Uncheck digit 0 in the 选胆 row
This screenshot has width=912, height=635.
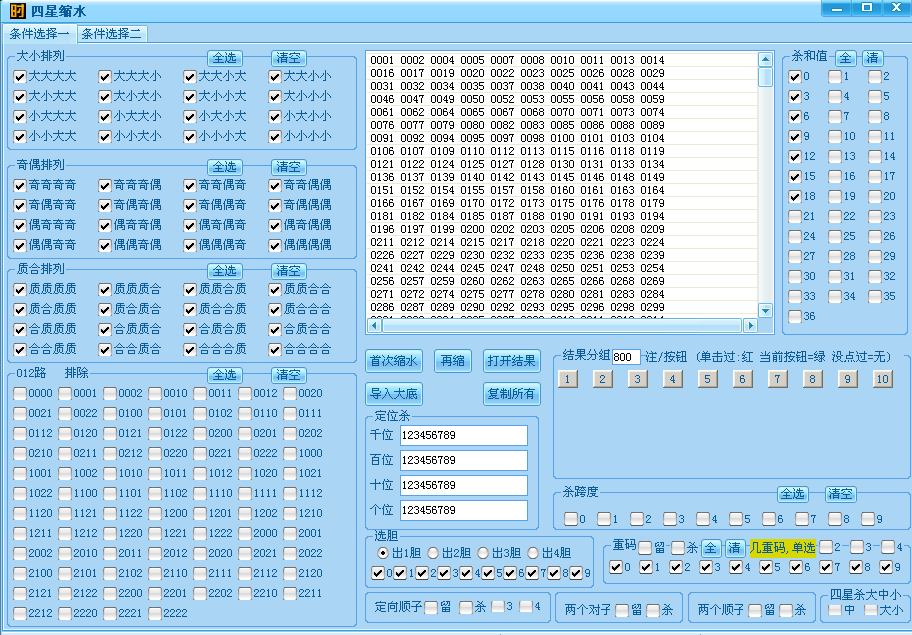point(378,573)
